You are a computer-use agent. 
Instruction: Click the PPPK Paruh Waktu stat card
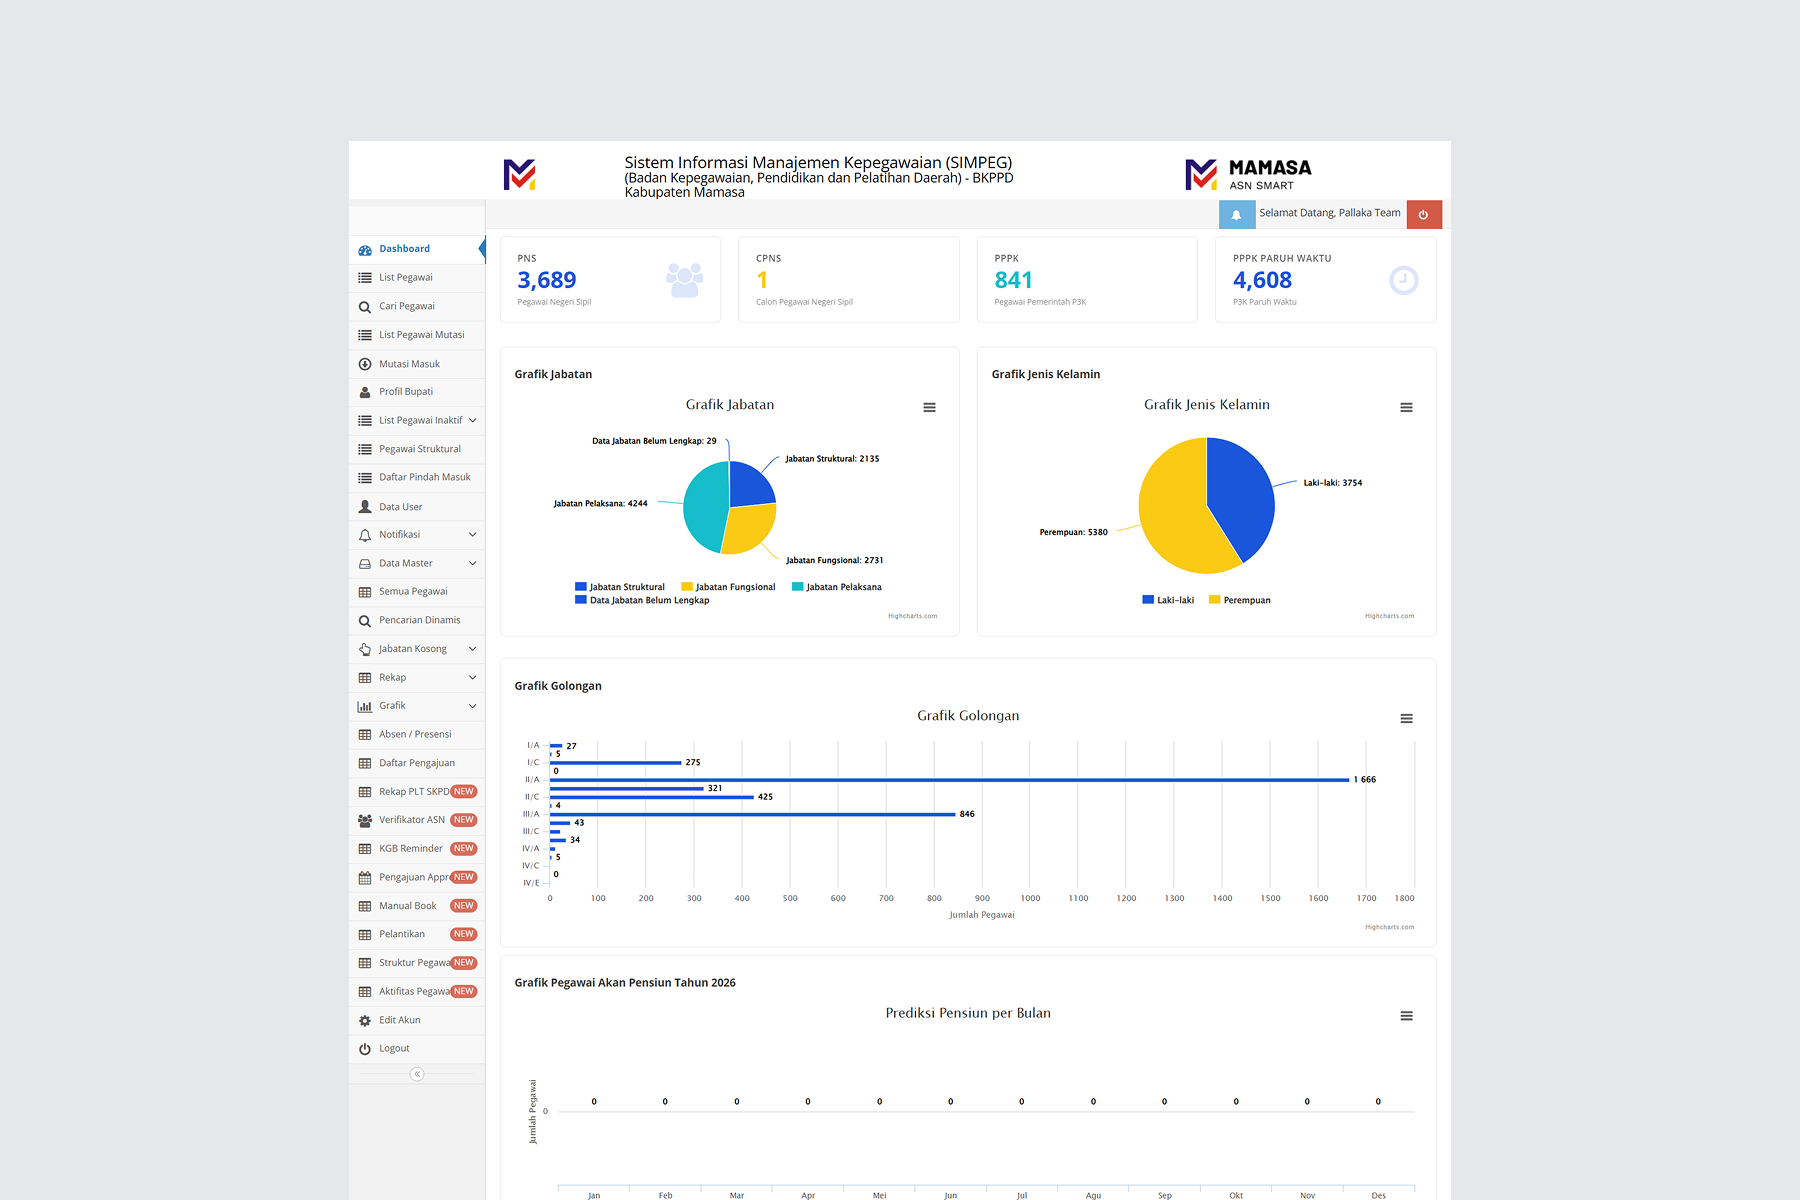[x=1325, y=280]
